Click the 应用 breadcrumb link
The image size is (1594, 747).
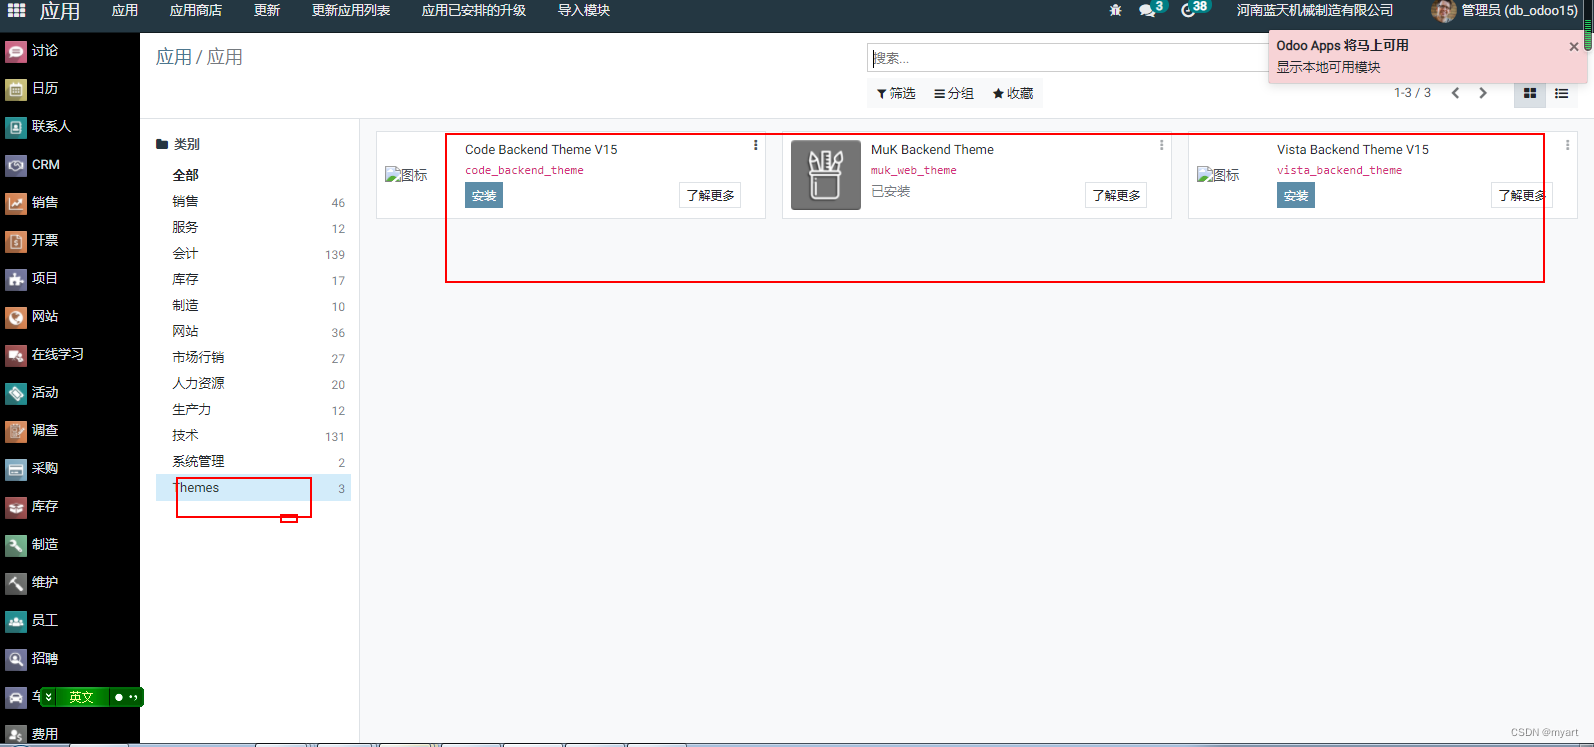click(x=173, y=57)
